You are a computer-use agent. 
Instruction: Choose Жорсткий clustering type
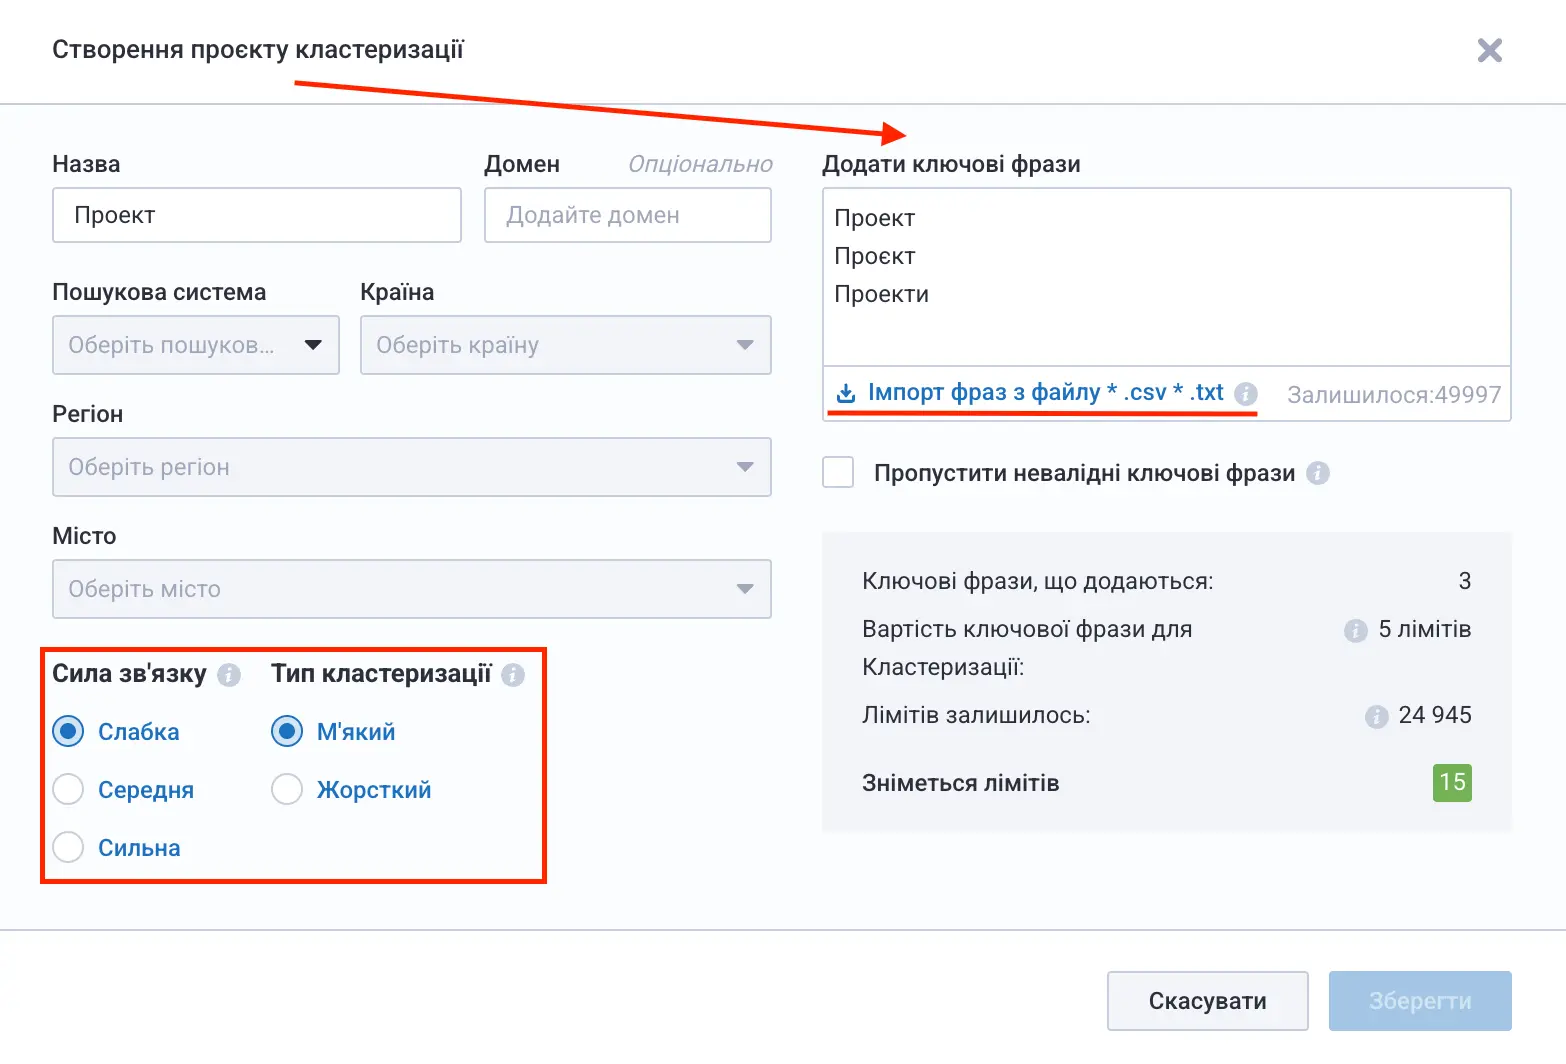(x=287, y=789)
